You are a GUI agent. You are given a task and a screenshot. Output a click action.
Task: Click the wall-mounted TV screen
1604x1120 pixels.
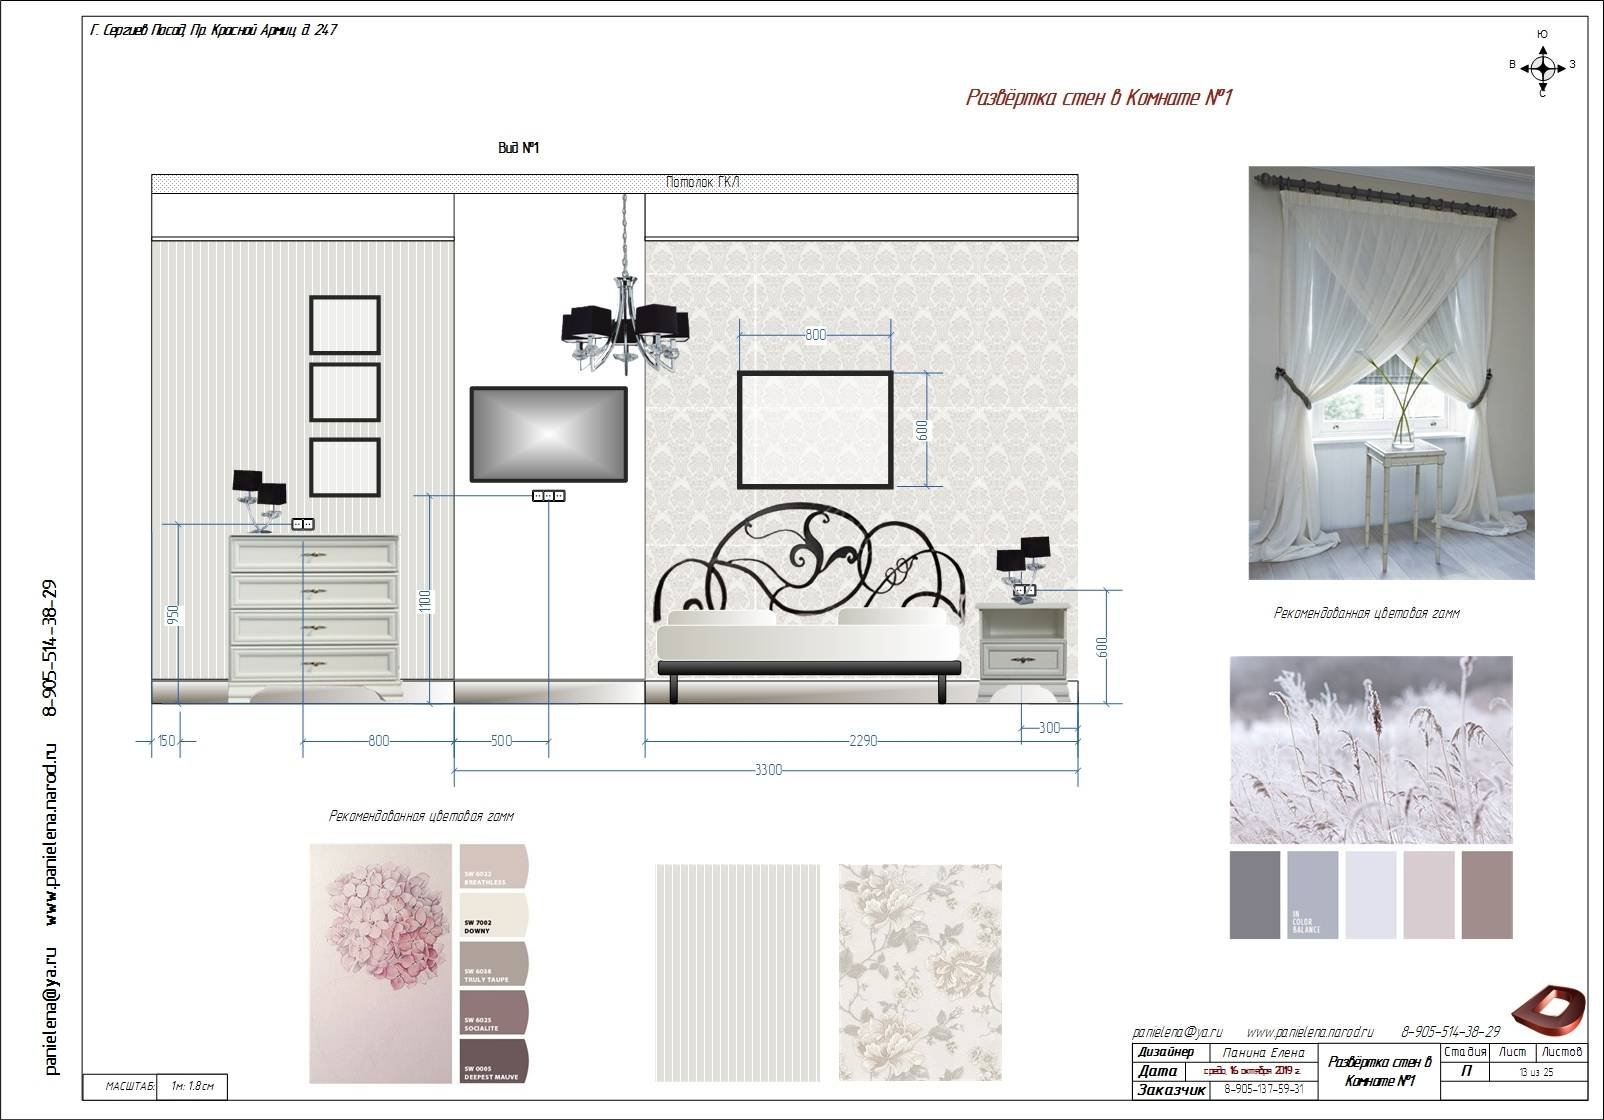(549, 435)
